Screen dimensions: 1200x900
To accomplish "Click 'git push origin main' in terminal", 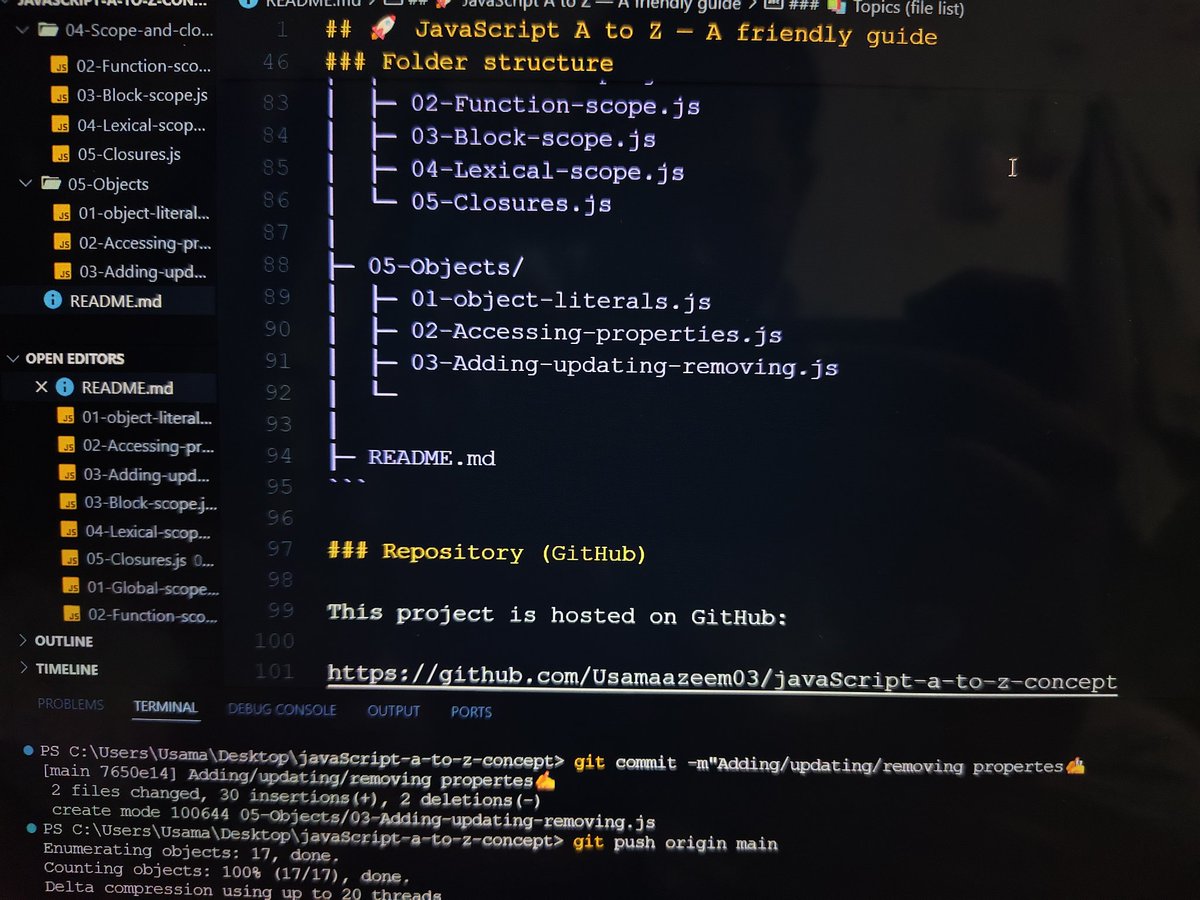I will coord(676,843).
